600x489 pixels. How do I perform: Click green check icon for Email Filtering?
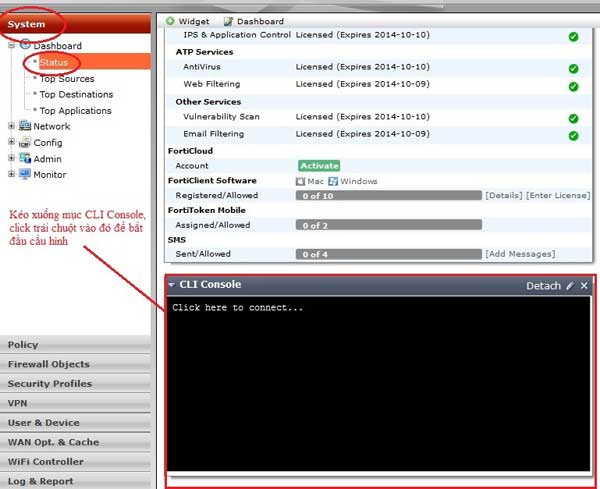[573, 136]
